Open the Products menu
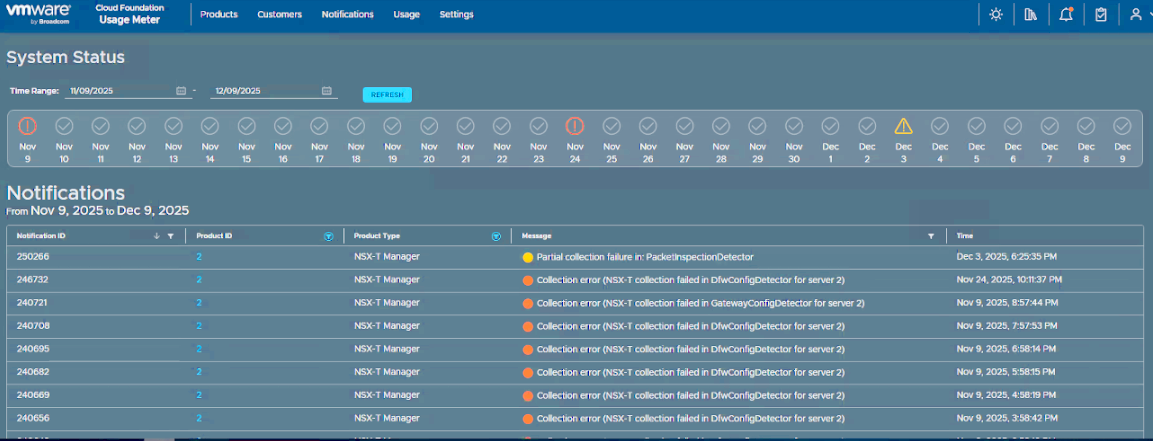Viewport: 1153px width, 441px height. tap(219, 15)
